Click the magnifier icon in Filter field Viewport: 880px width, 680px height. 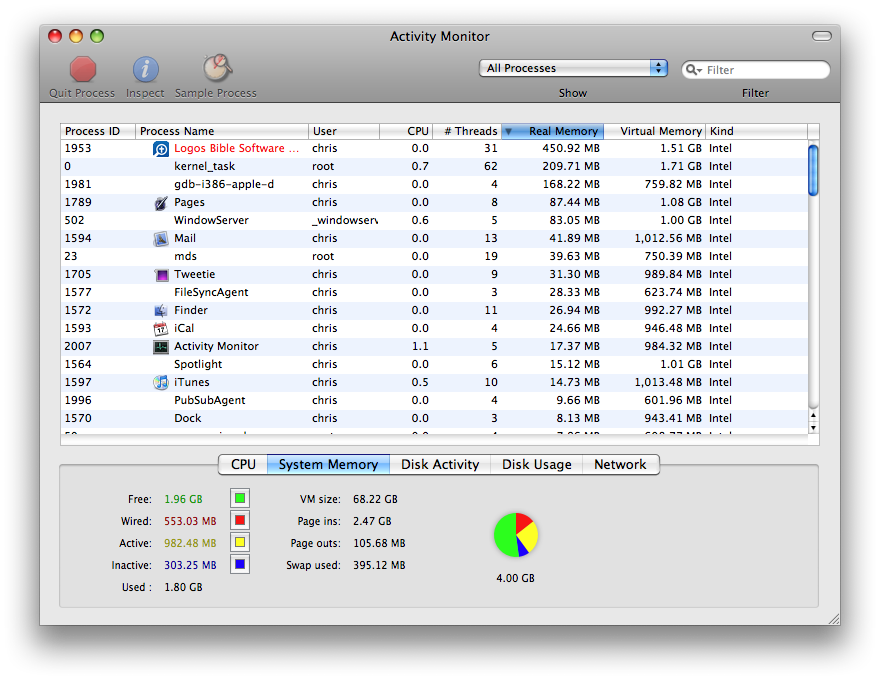tap(693, 70)
